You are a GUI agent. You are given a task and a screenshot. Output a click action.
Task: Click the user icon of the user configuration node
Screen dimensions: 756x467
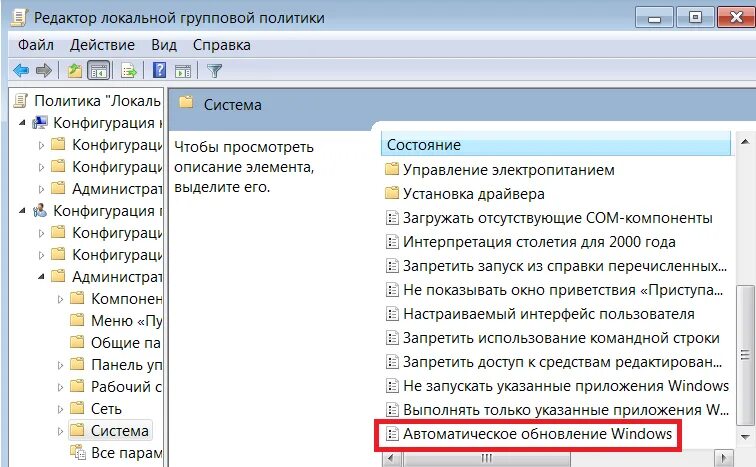(40, 211)
